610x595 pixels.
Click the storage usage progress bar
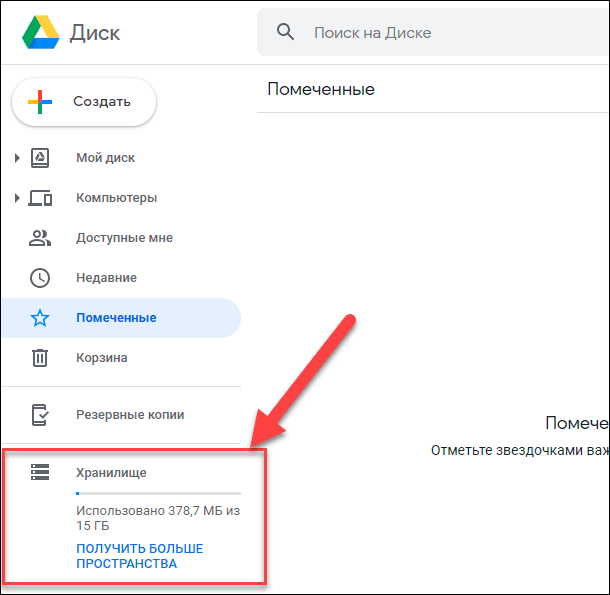click(158, 493)
